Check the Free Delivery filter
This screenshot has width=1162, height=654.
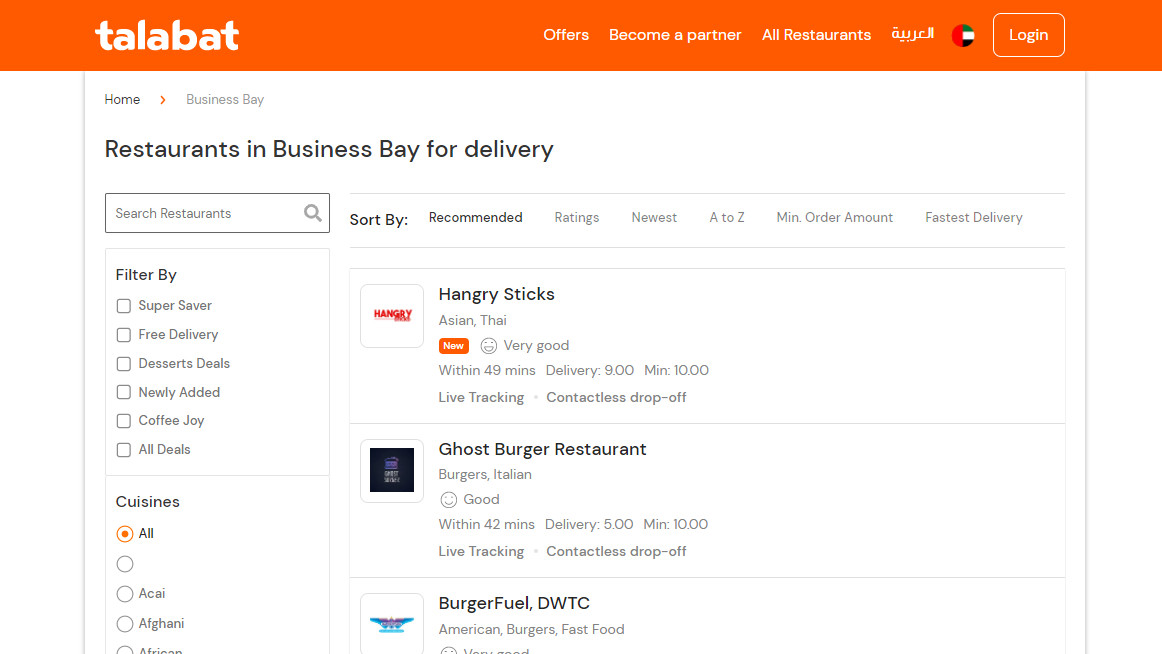(x=123, y=334)
